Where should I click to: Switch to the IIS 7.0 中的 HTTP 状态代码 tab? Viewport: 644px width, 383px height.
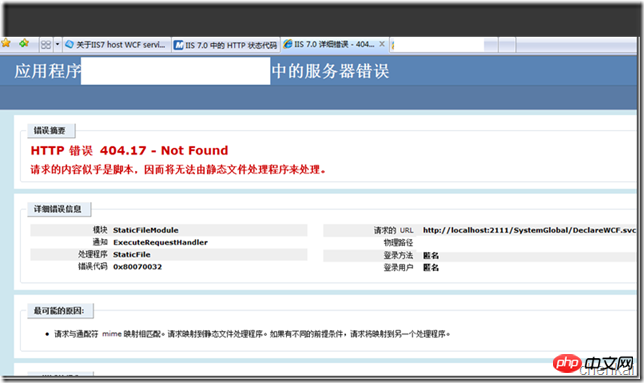[x=225, y=45]
